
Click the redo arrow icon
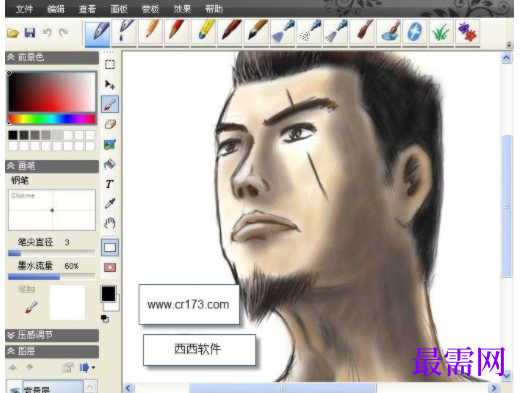pos(63,33)
